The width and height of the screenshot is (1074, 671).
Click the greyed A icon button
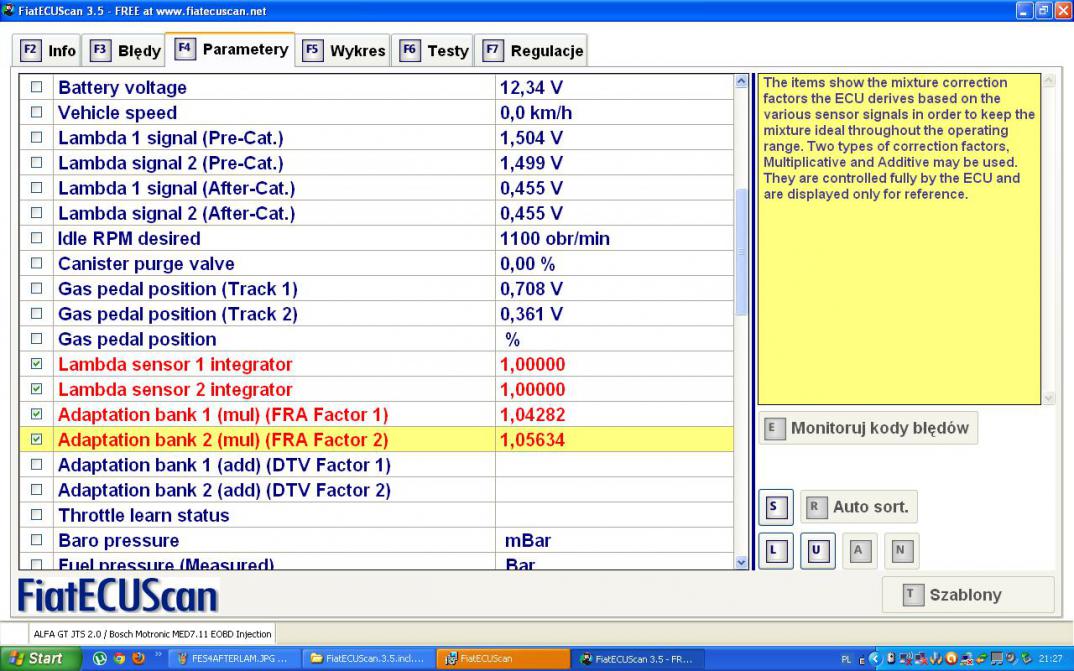(x=858, y=550)
